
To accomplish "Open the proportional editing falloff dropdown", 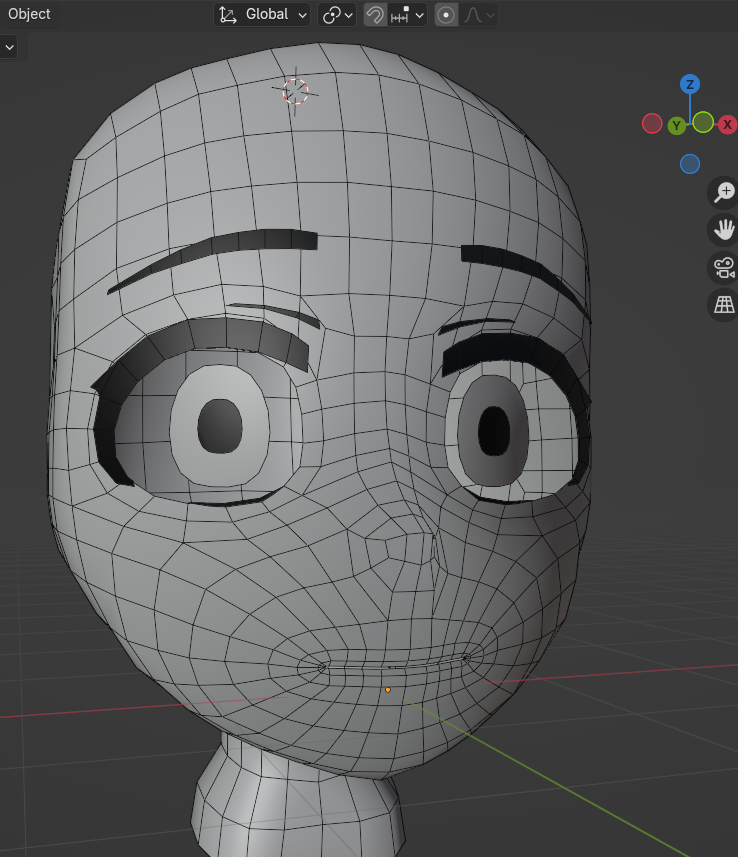I will point(478,15).
